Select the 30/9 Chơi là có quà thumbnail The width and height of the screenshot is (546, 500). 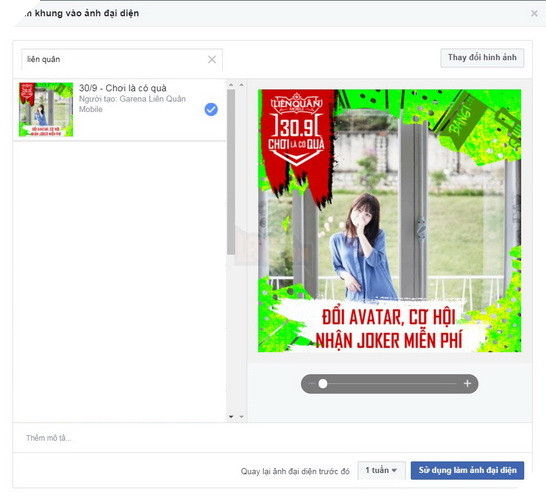pos(46,109)
